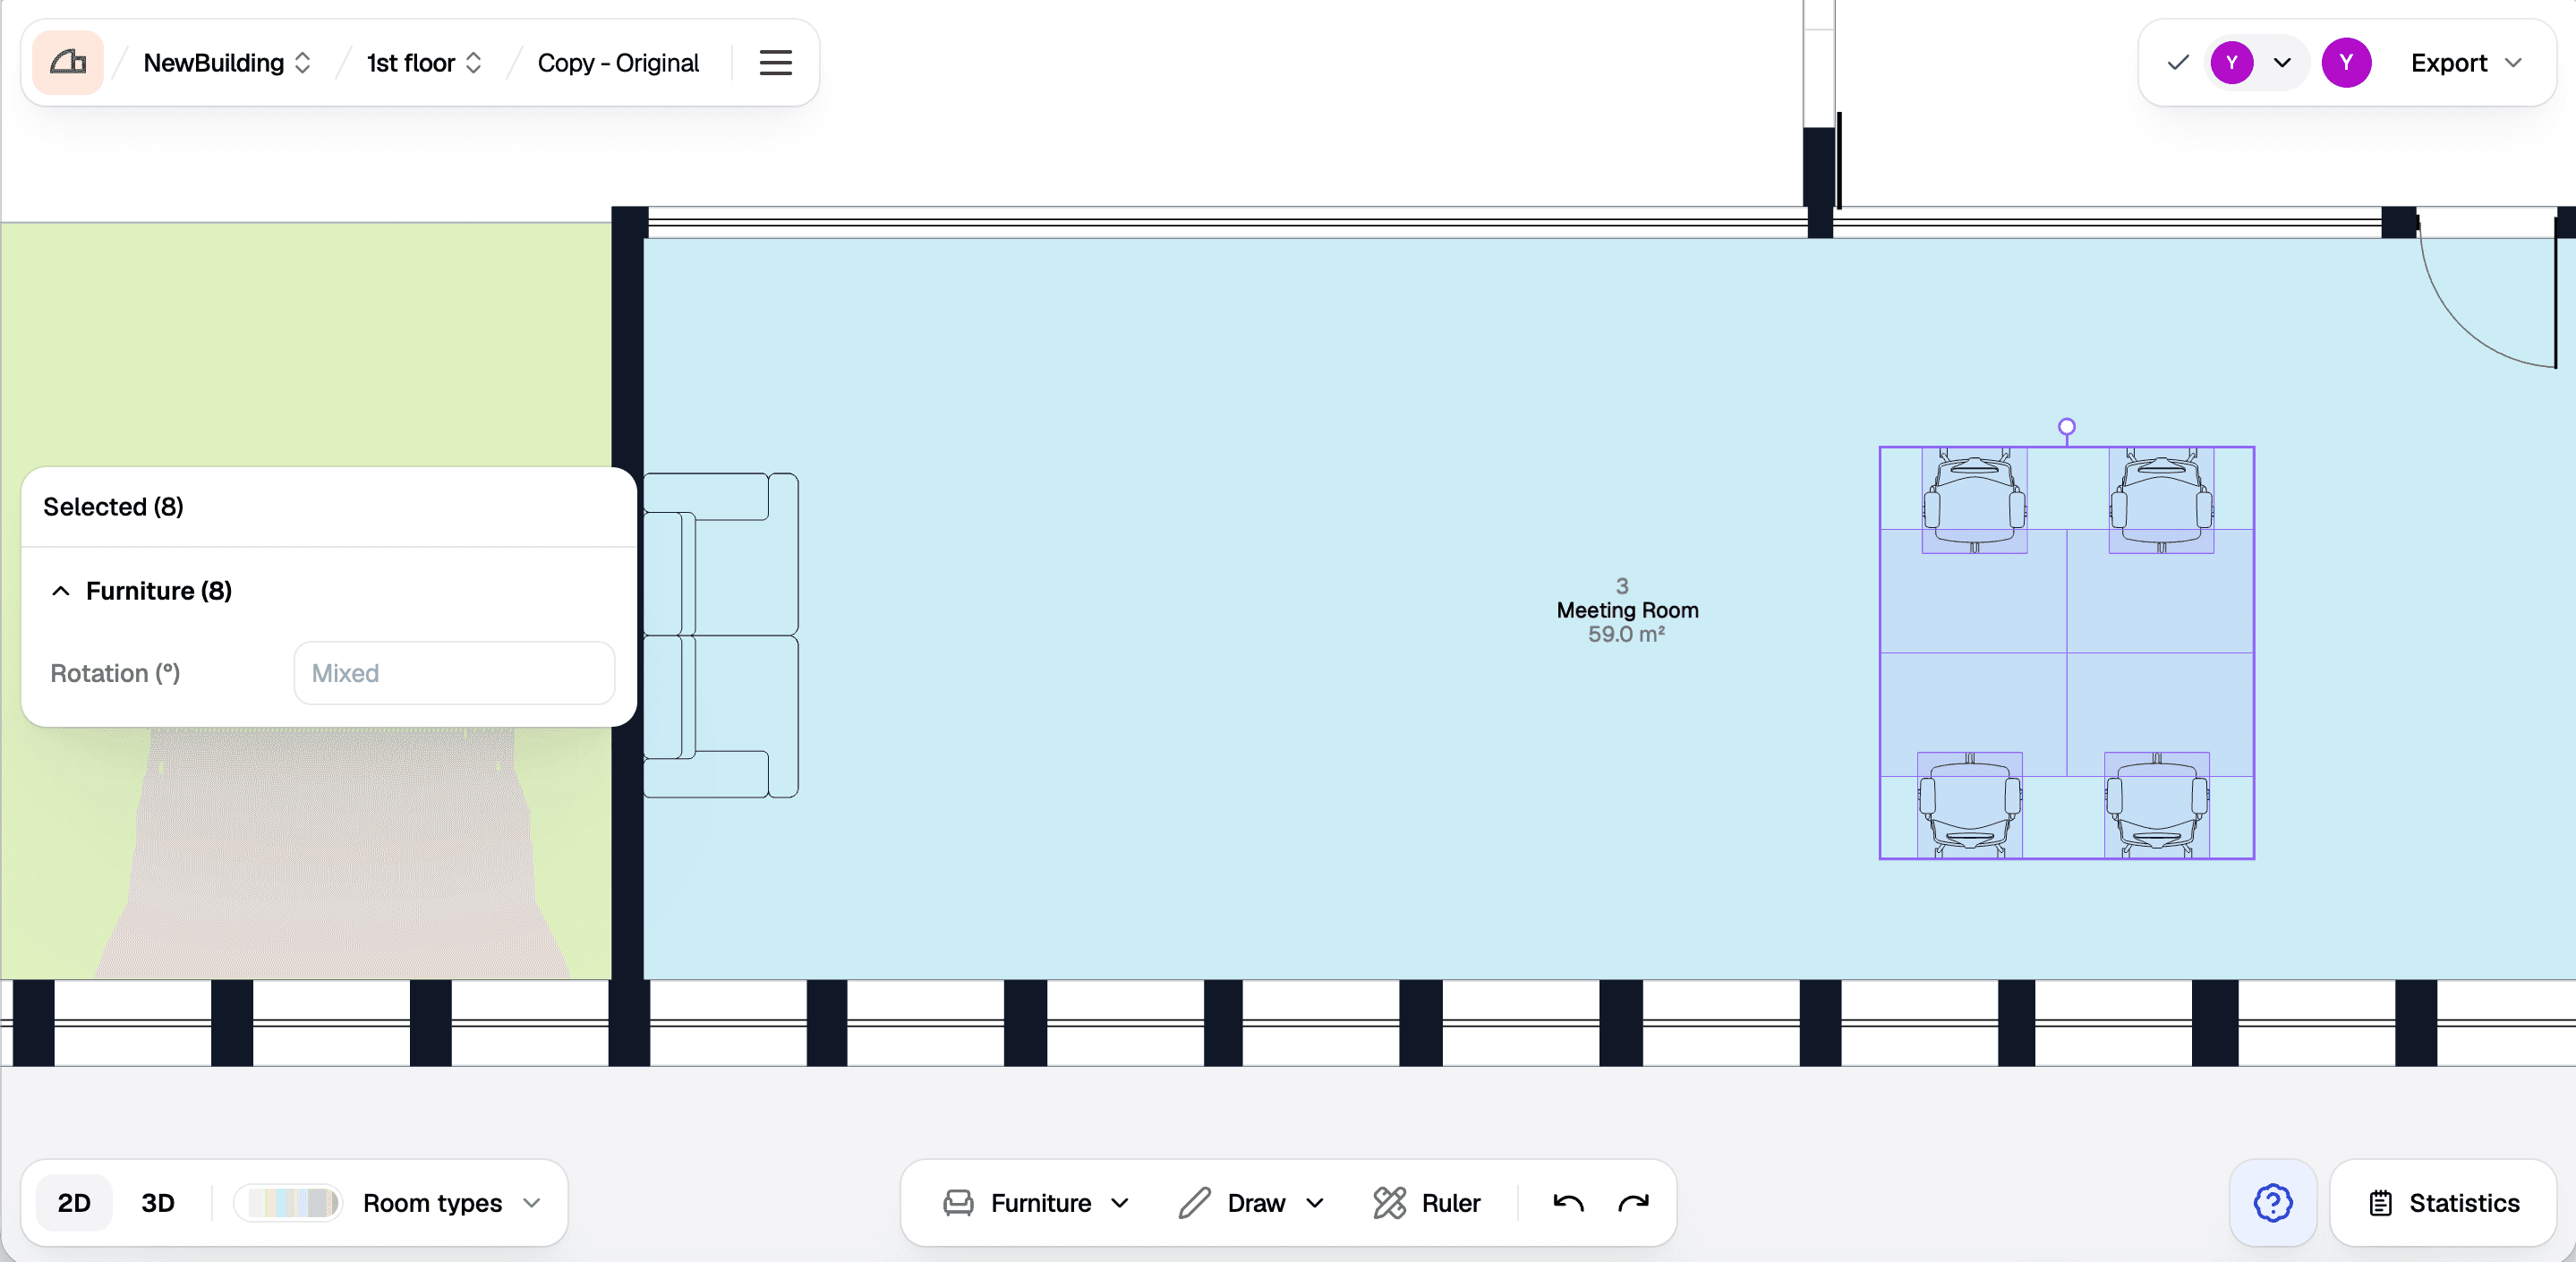Click the building home icon
Image resolution: width=2576 pixels, height=1262 pixels.
click(x=68, y=63)
